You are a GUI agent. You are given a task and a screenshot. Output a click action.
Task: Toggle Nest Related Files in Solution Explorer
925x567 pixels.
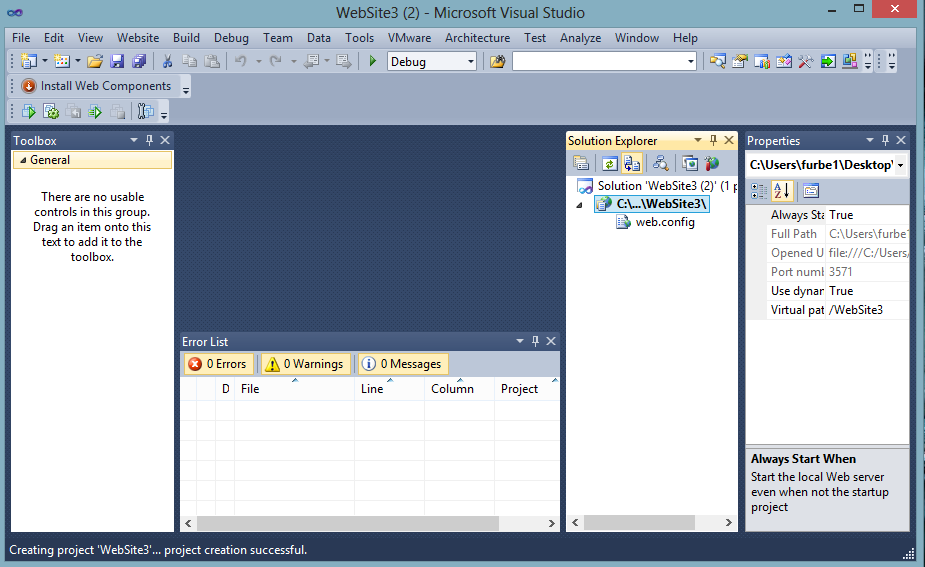(x=632, y=163)
